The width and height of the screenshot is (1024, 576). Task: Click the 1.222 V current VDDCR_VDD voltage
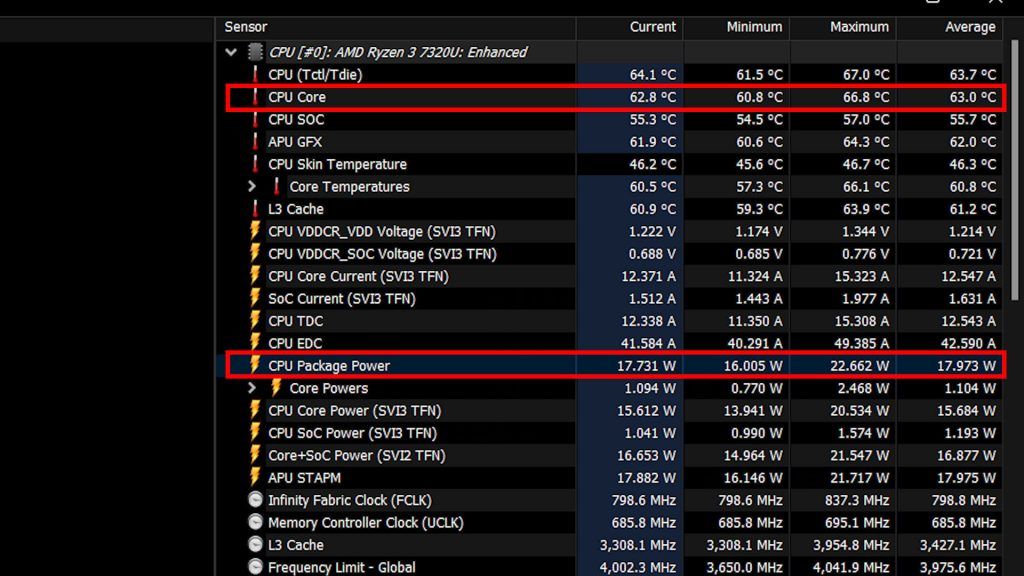(652, 232)
